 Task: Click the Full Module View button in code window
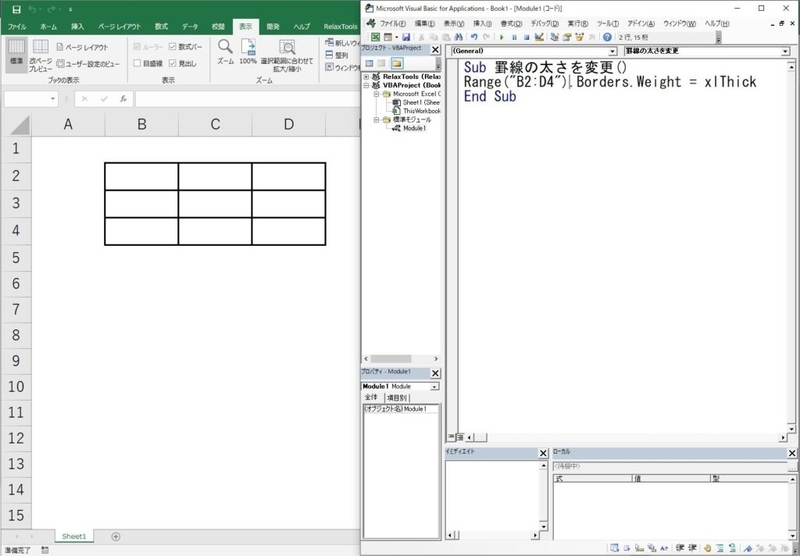[460, 437]
